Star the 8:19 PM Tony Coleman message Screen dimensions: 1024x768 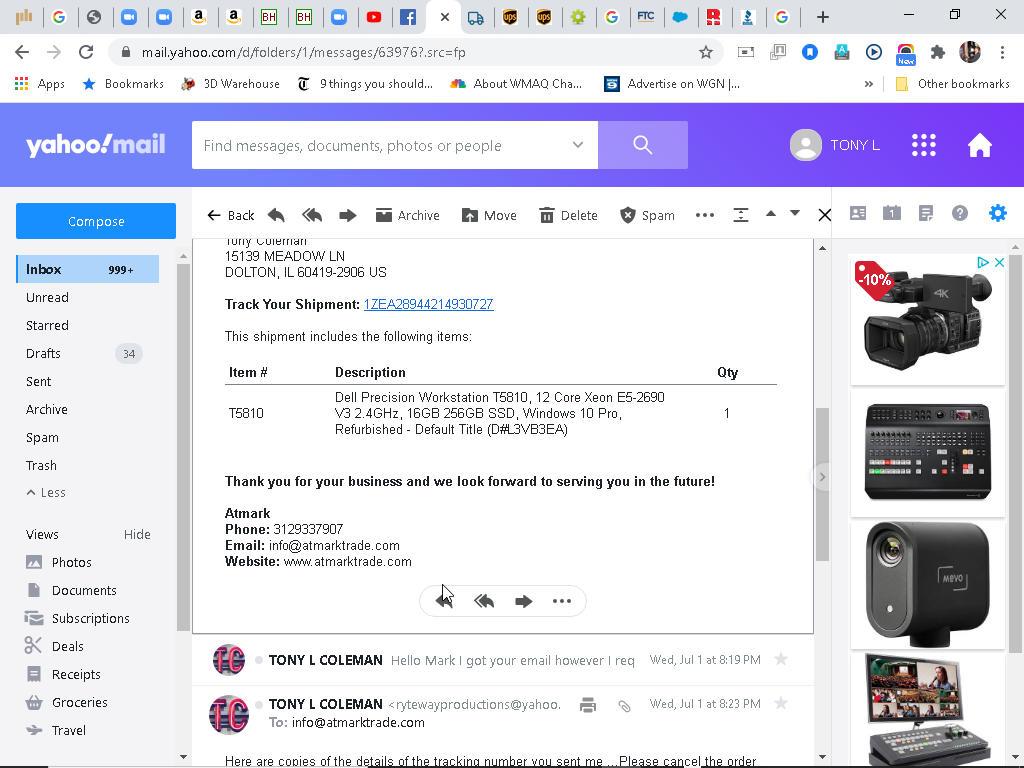(x=780, y=660)
